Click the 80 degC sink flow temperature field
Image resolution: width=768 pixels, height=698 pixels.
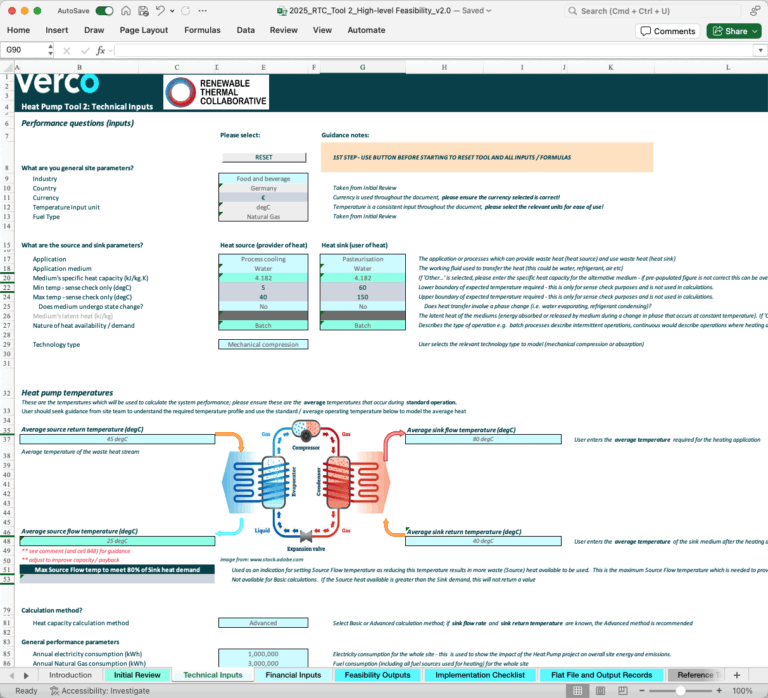tap(483, 439)
